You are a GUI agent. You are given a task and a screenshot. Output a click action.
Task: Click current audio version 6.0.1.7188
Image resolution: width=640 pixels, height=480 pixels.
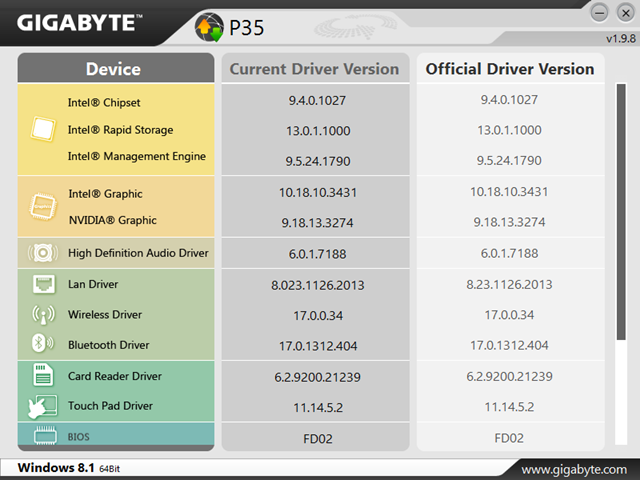[x=317, y=254]
